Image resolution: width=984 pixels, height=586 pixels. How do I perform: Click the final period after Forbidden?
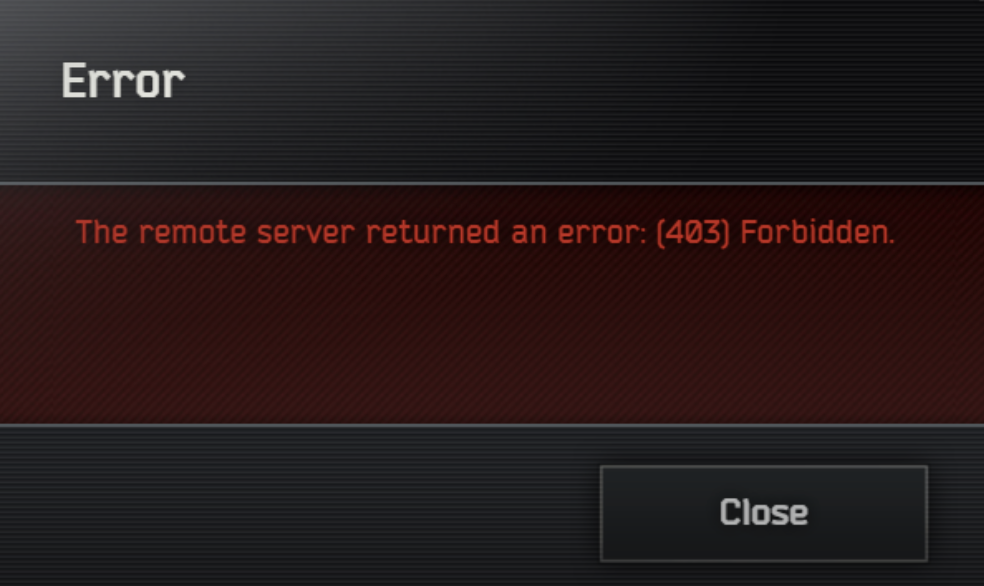[890, 242]
